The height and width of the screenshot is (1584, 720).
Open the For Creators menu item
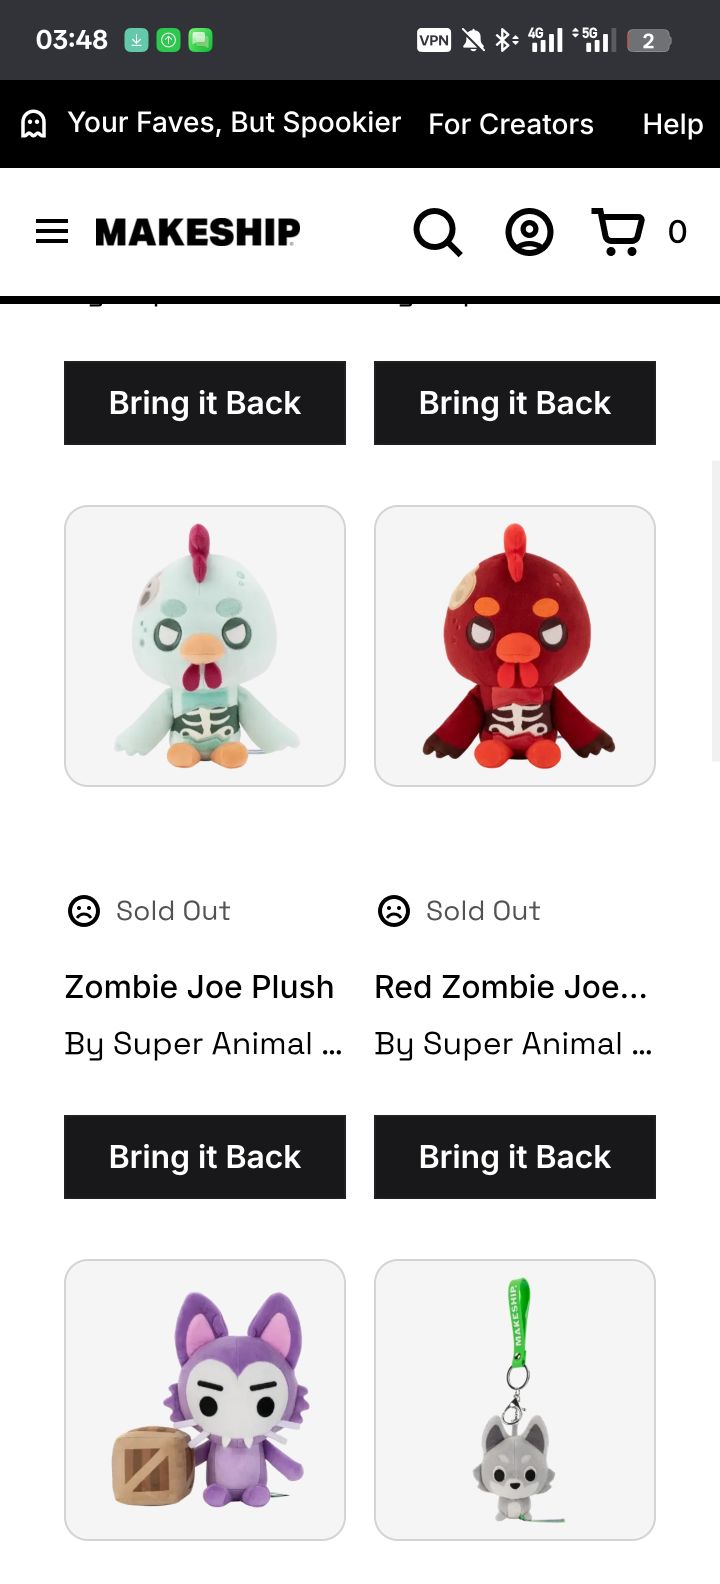tap(511, 124)
